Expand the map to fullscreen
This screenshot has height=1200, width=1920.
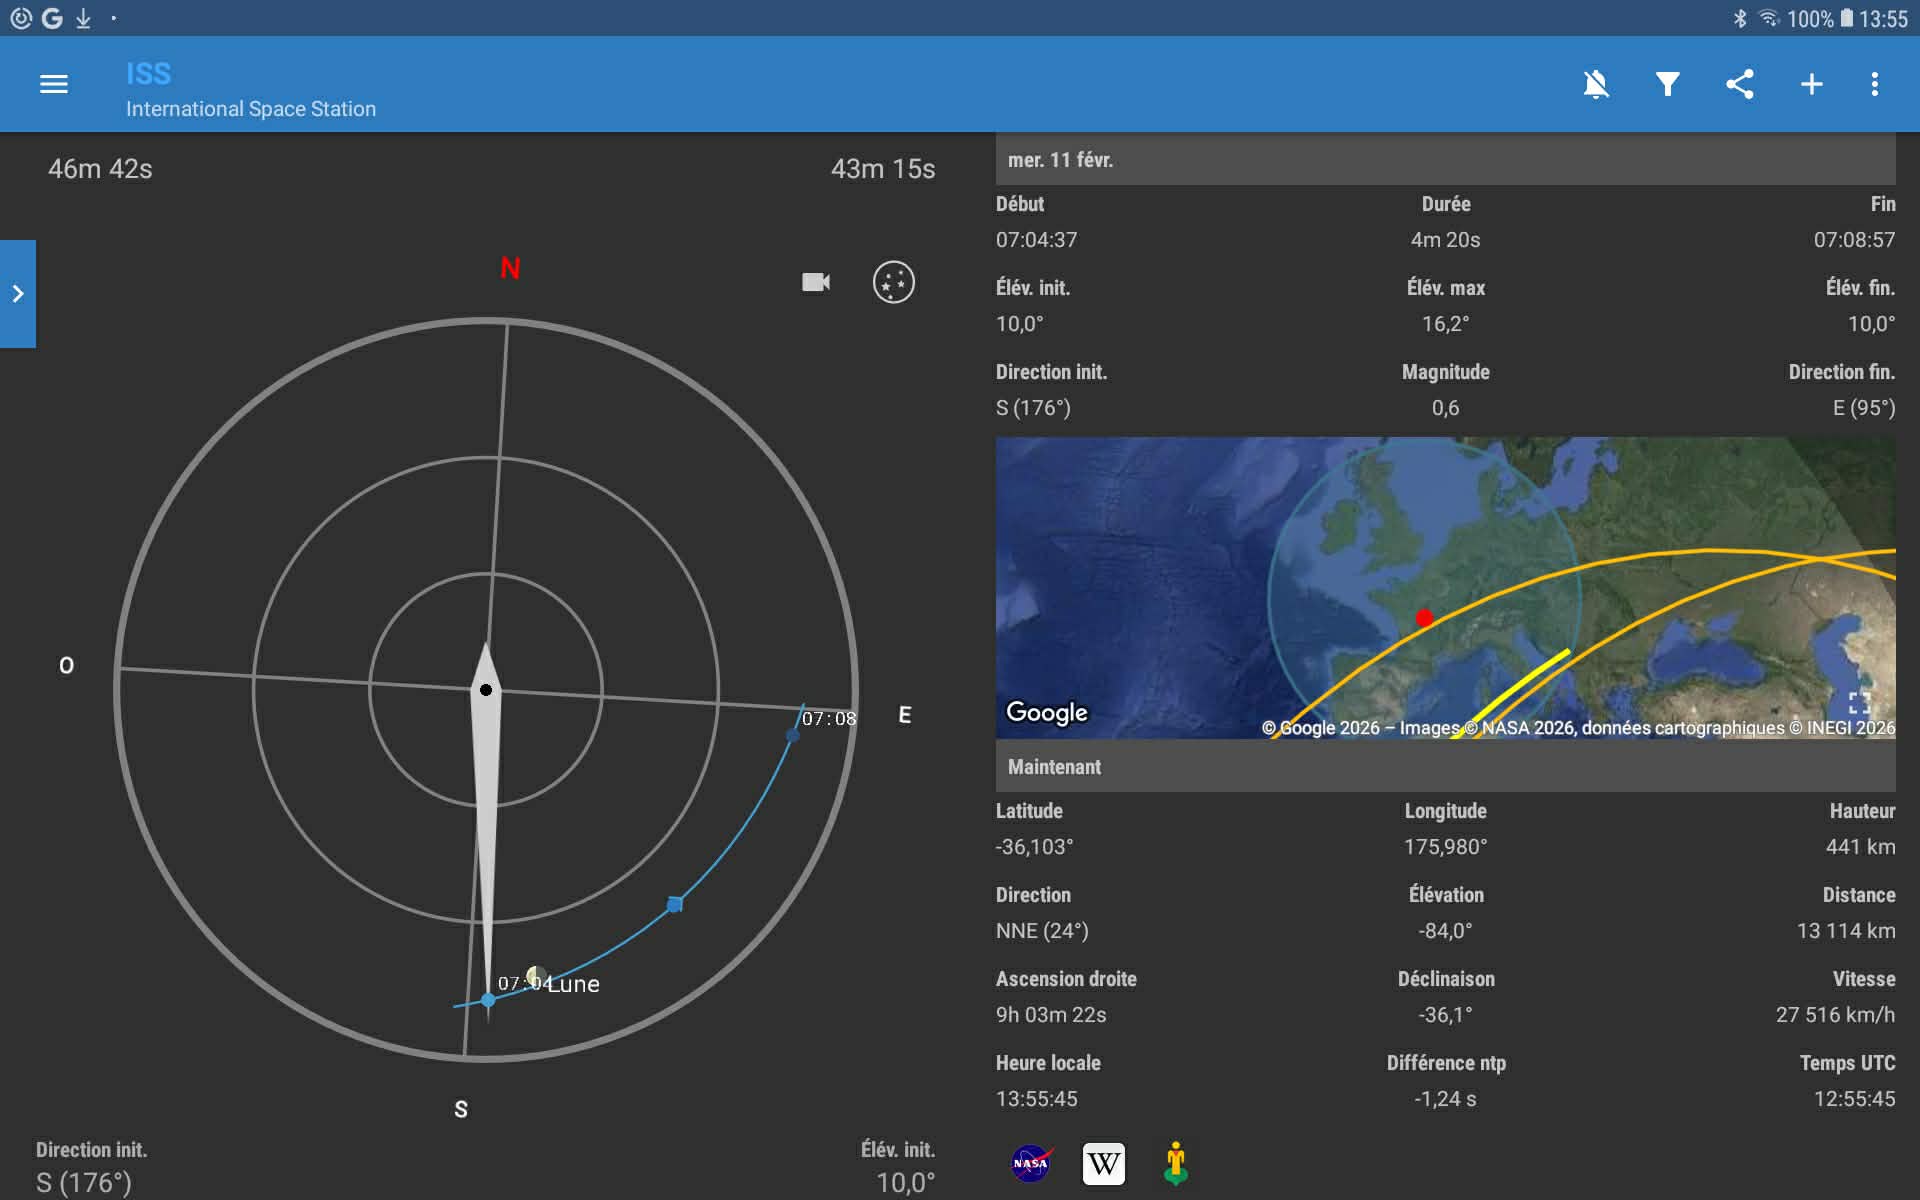[1859, 702]
